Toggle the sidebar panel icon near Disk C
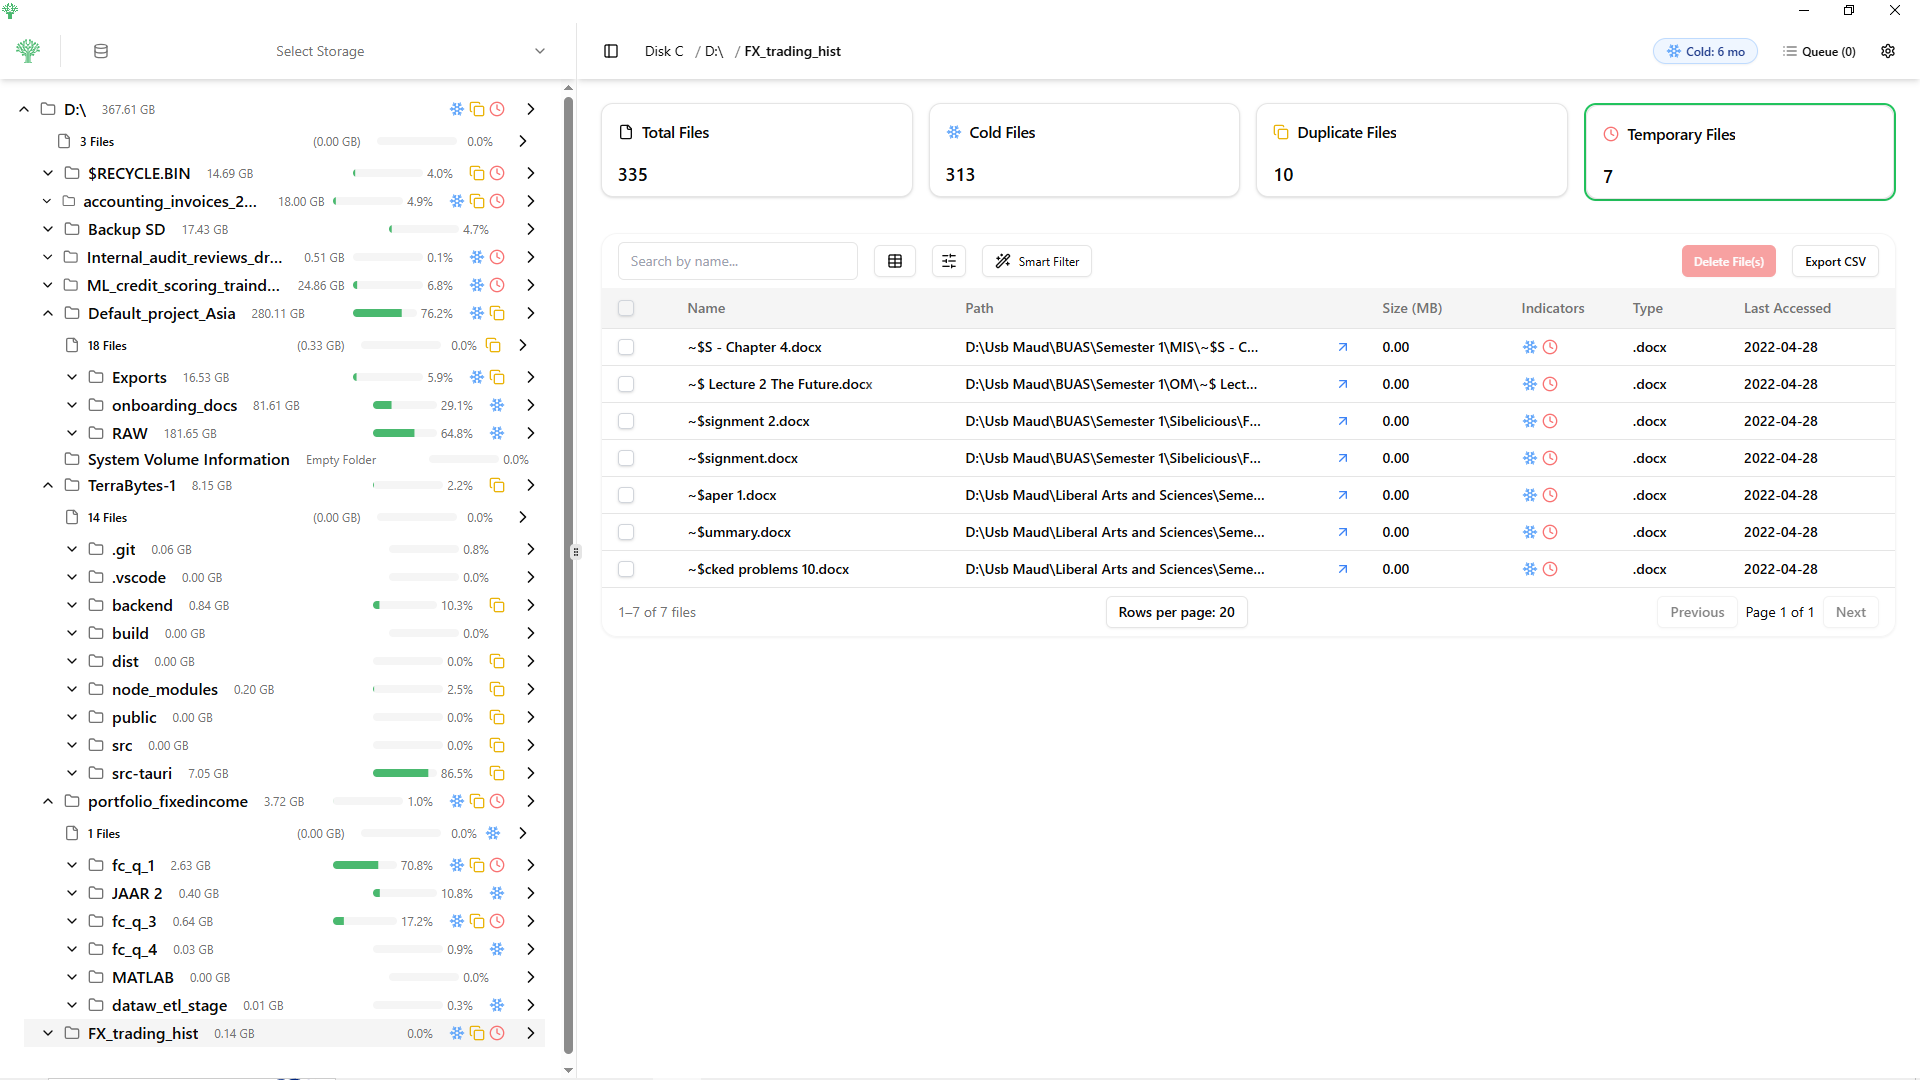Viewport: 1920px width, 1080px height. click(x=610, y=51)
